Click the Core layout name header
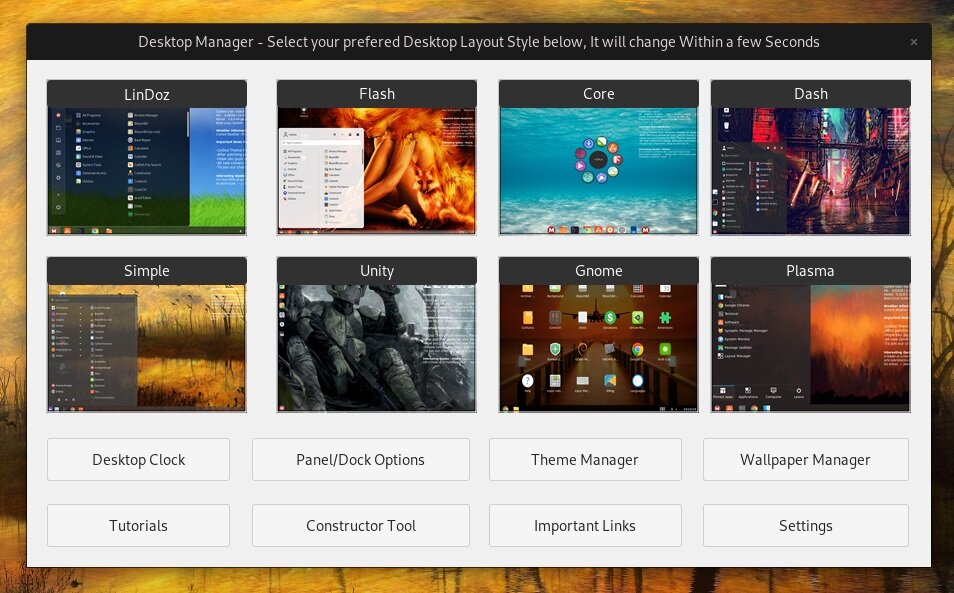Screen dimensions: 954x593 [x=598, y=94]
